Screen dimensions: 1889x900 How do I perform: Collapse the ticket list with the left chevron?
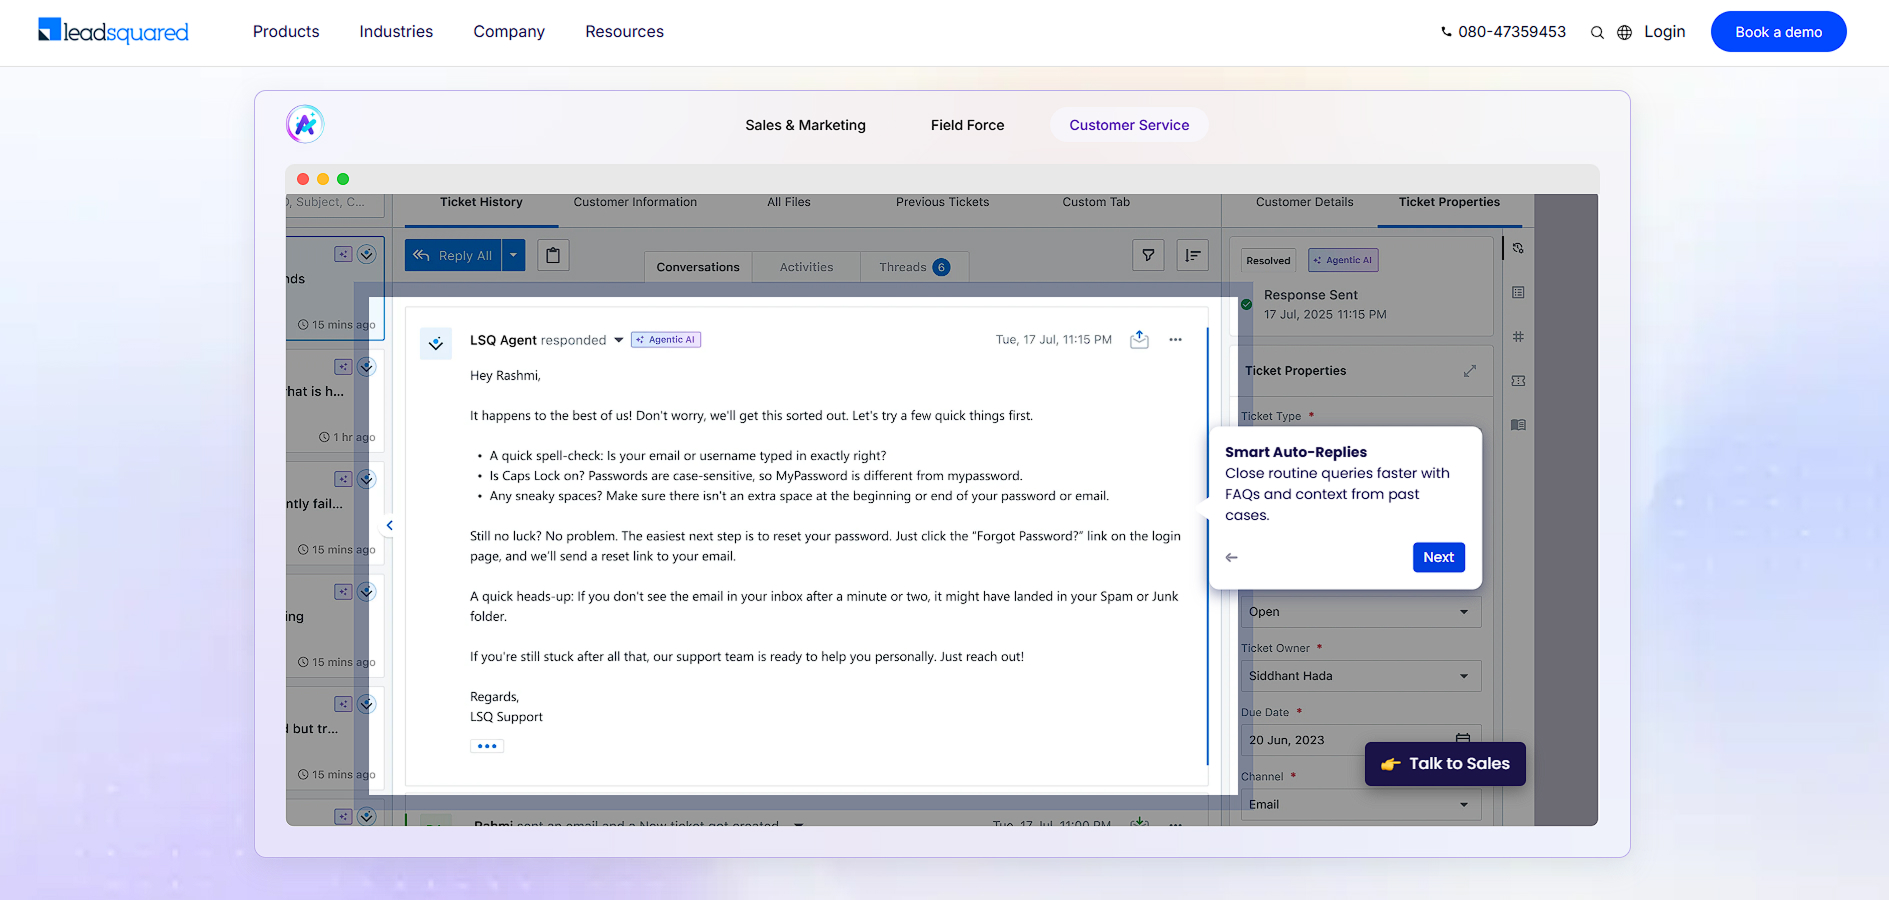click(x=389, y=525)
